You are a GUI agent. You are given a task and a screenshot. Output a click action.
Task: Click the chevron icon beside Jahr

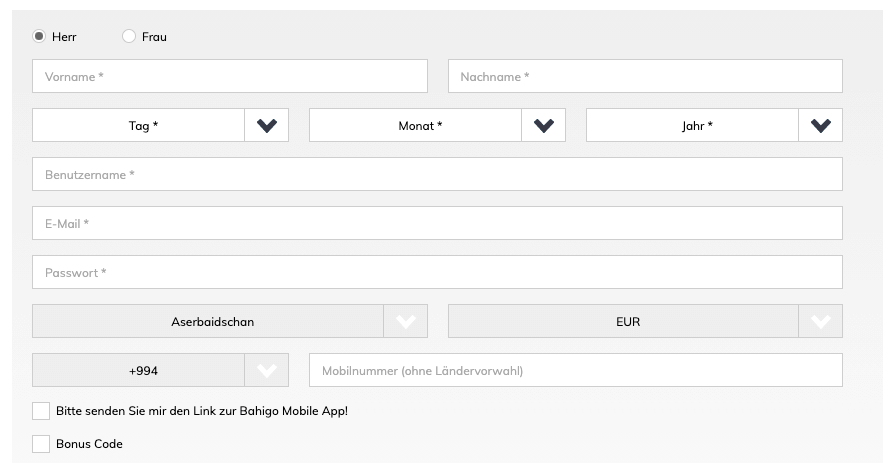tap(820, 126)
